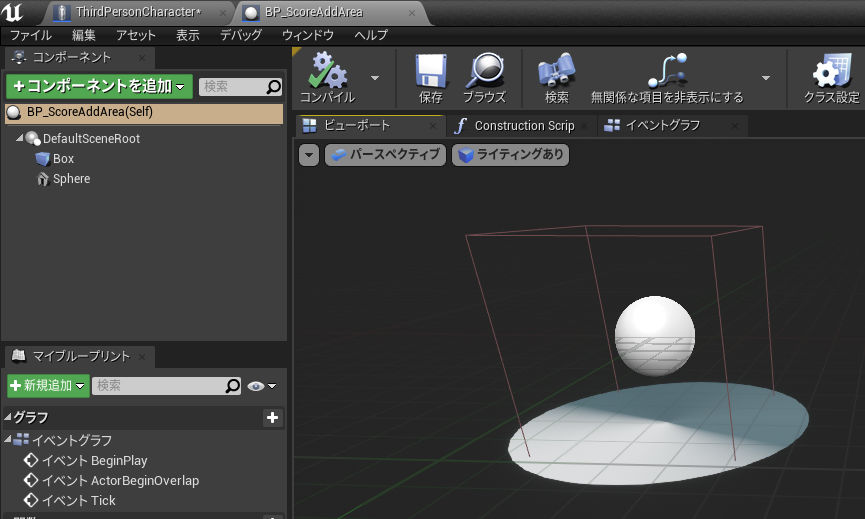Select the マイブループリント panel tab
Image resolution: width=865 pixels, height=519 pixels.
point(81,356)
